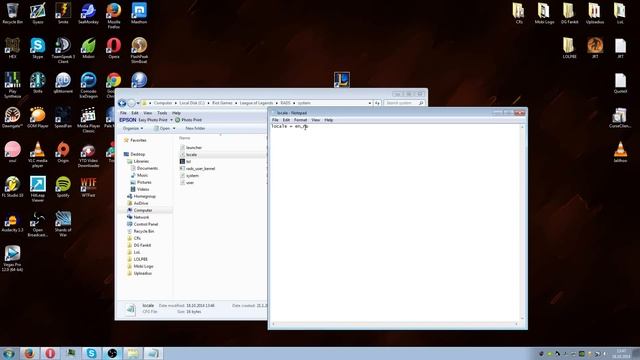Open the Recycle Bin desktop icon
The width and height of the screenshot is (640, 360).
click(x=12, y=13)
